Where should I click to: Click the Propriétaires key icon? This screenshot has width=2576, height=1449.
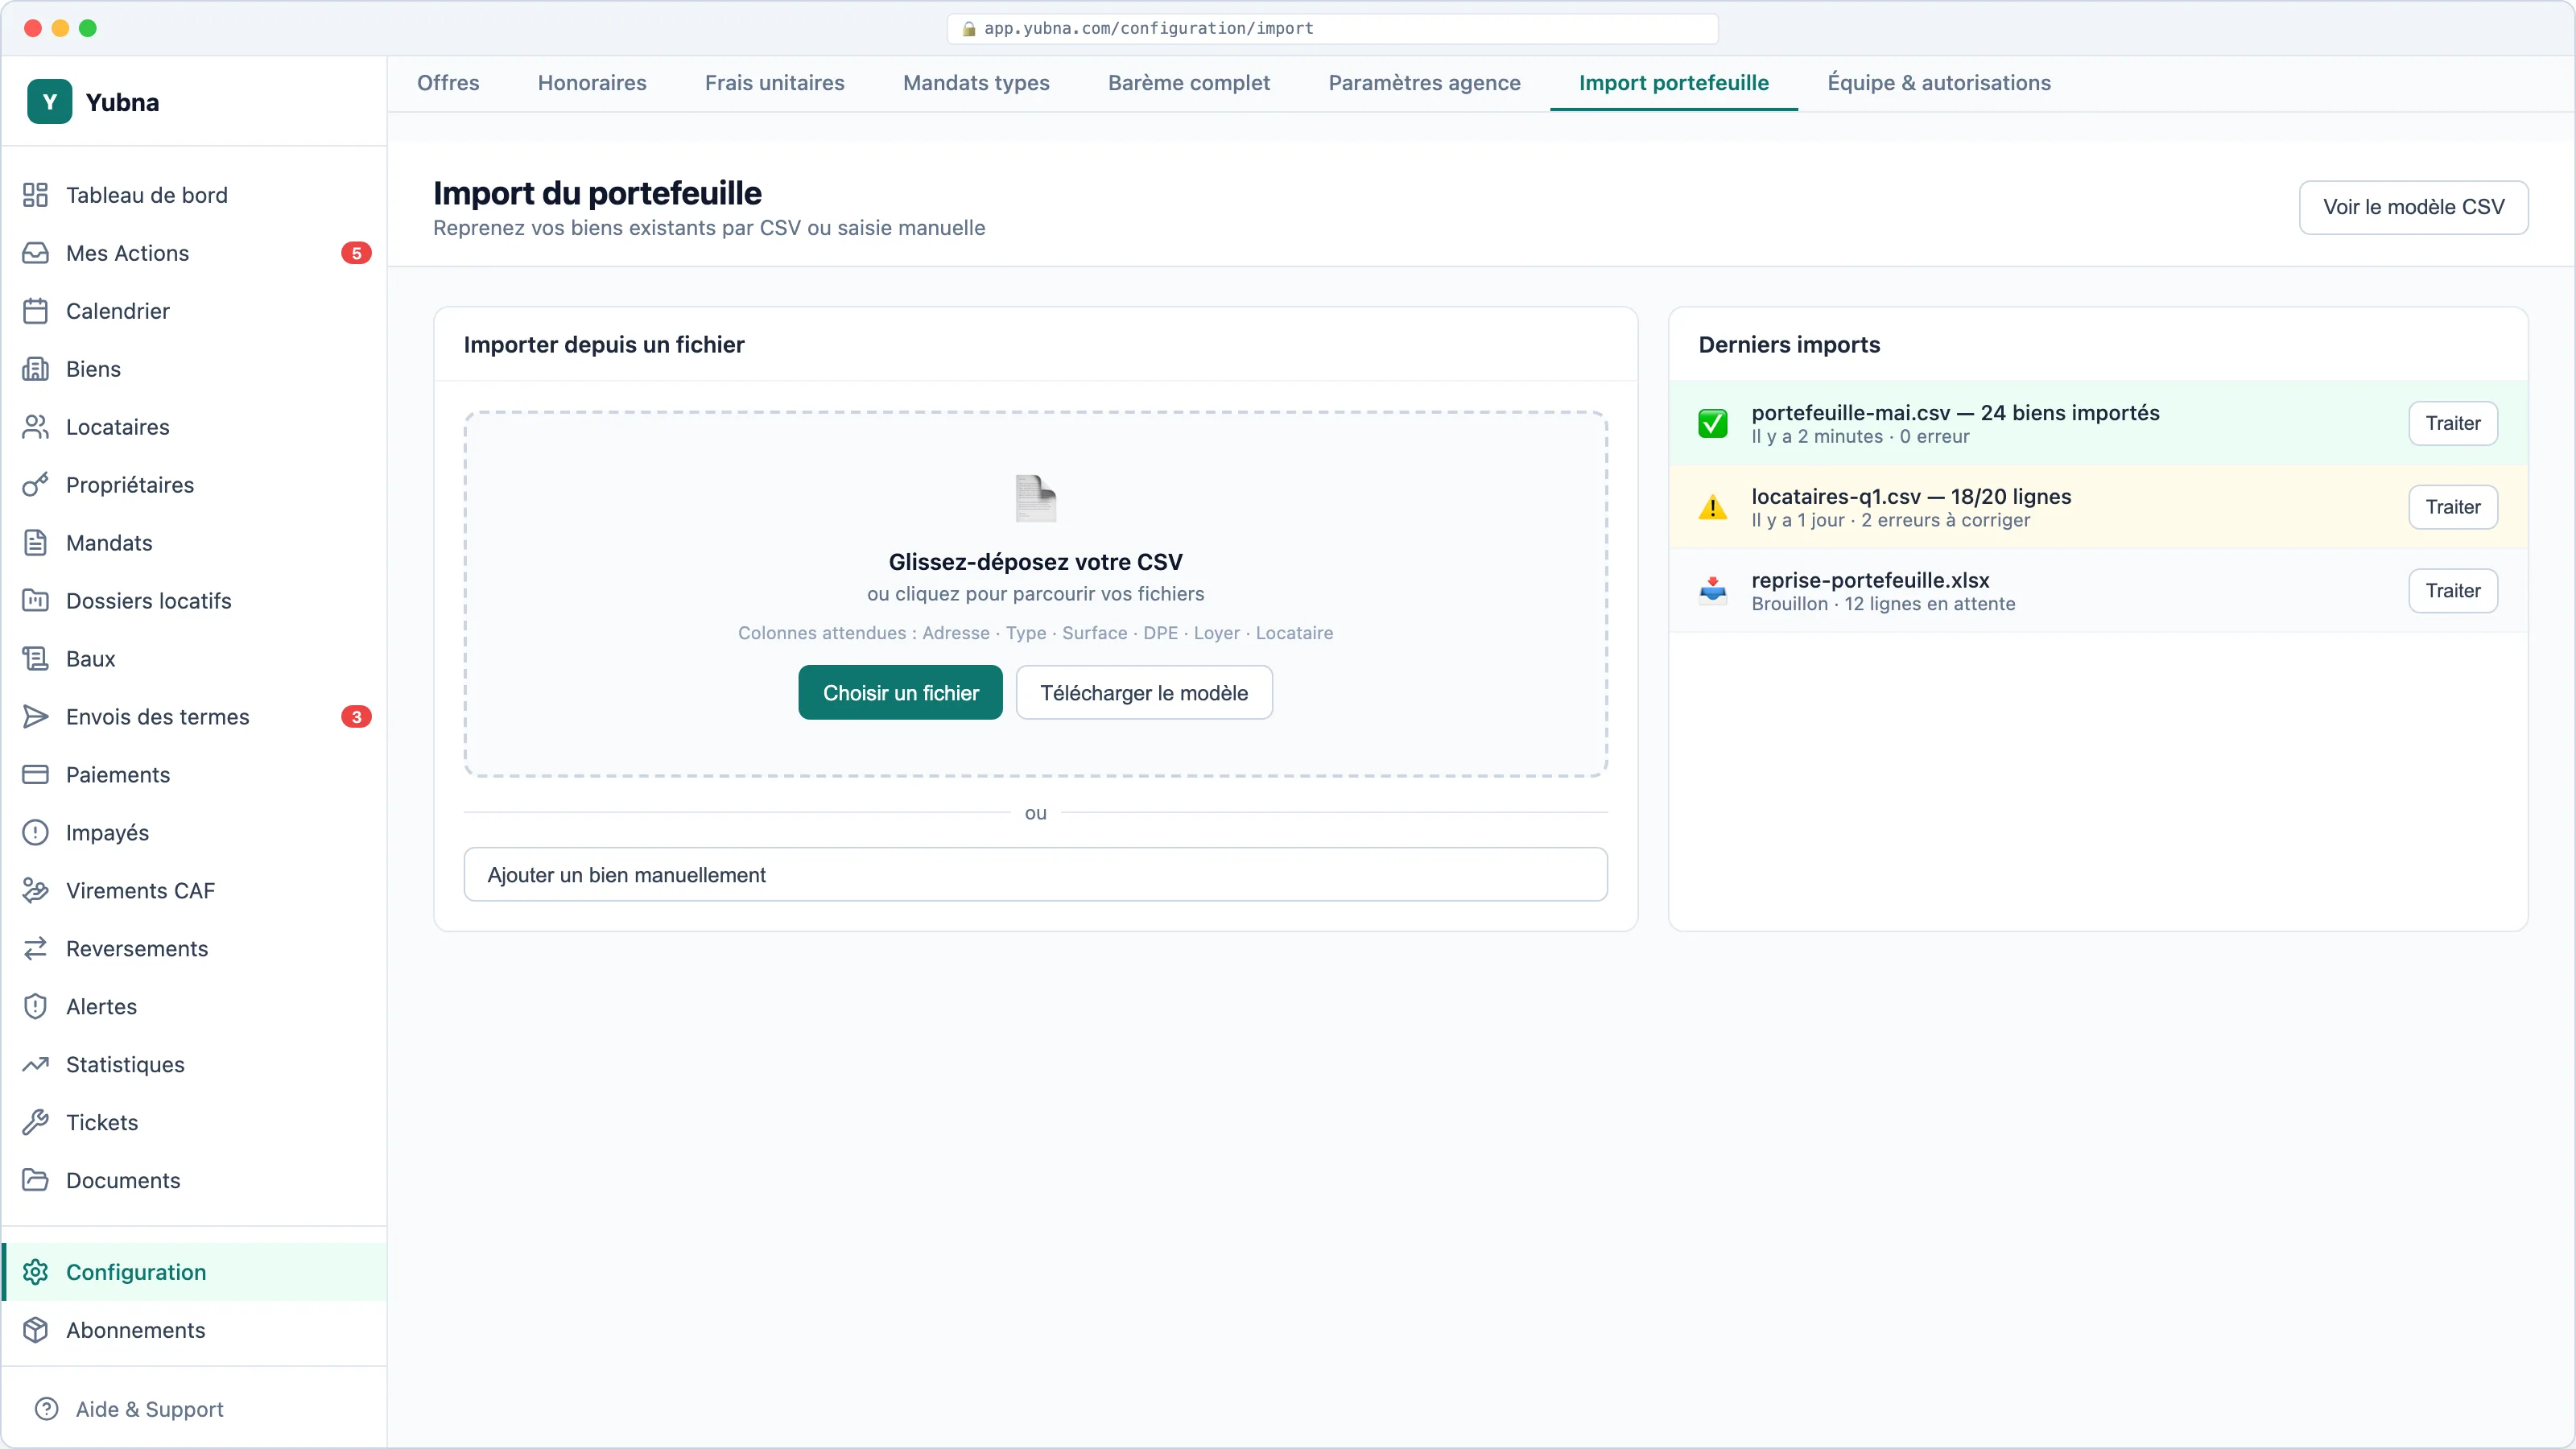[35, 485]
